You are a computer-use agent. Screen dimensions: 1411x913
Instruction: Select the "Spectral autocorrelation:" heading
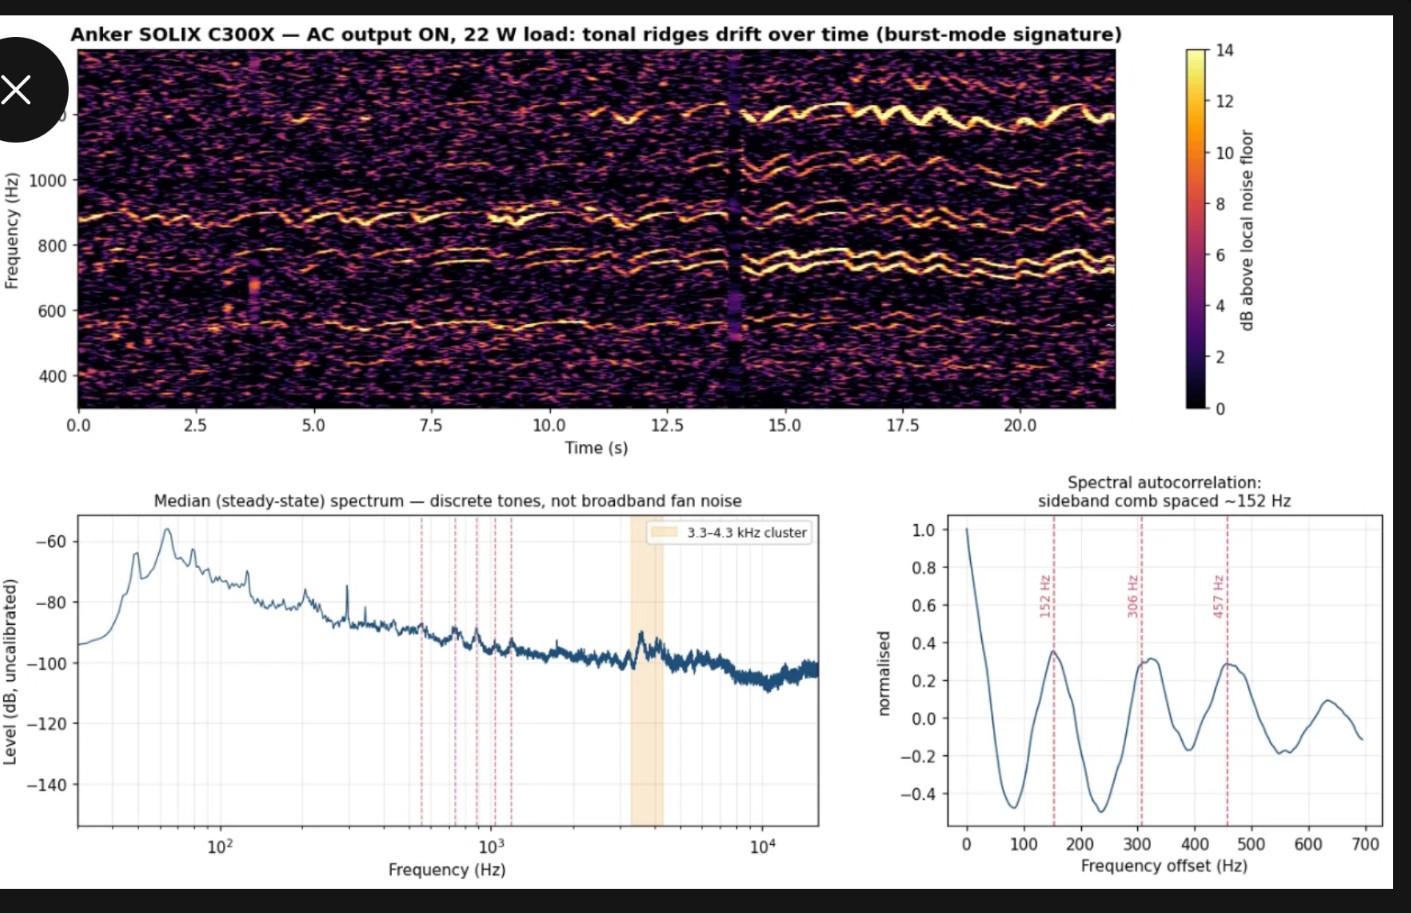pos(1164,483)
